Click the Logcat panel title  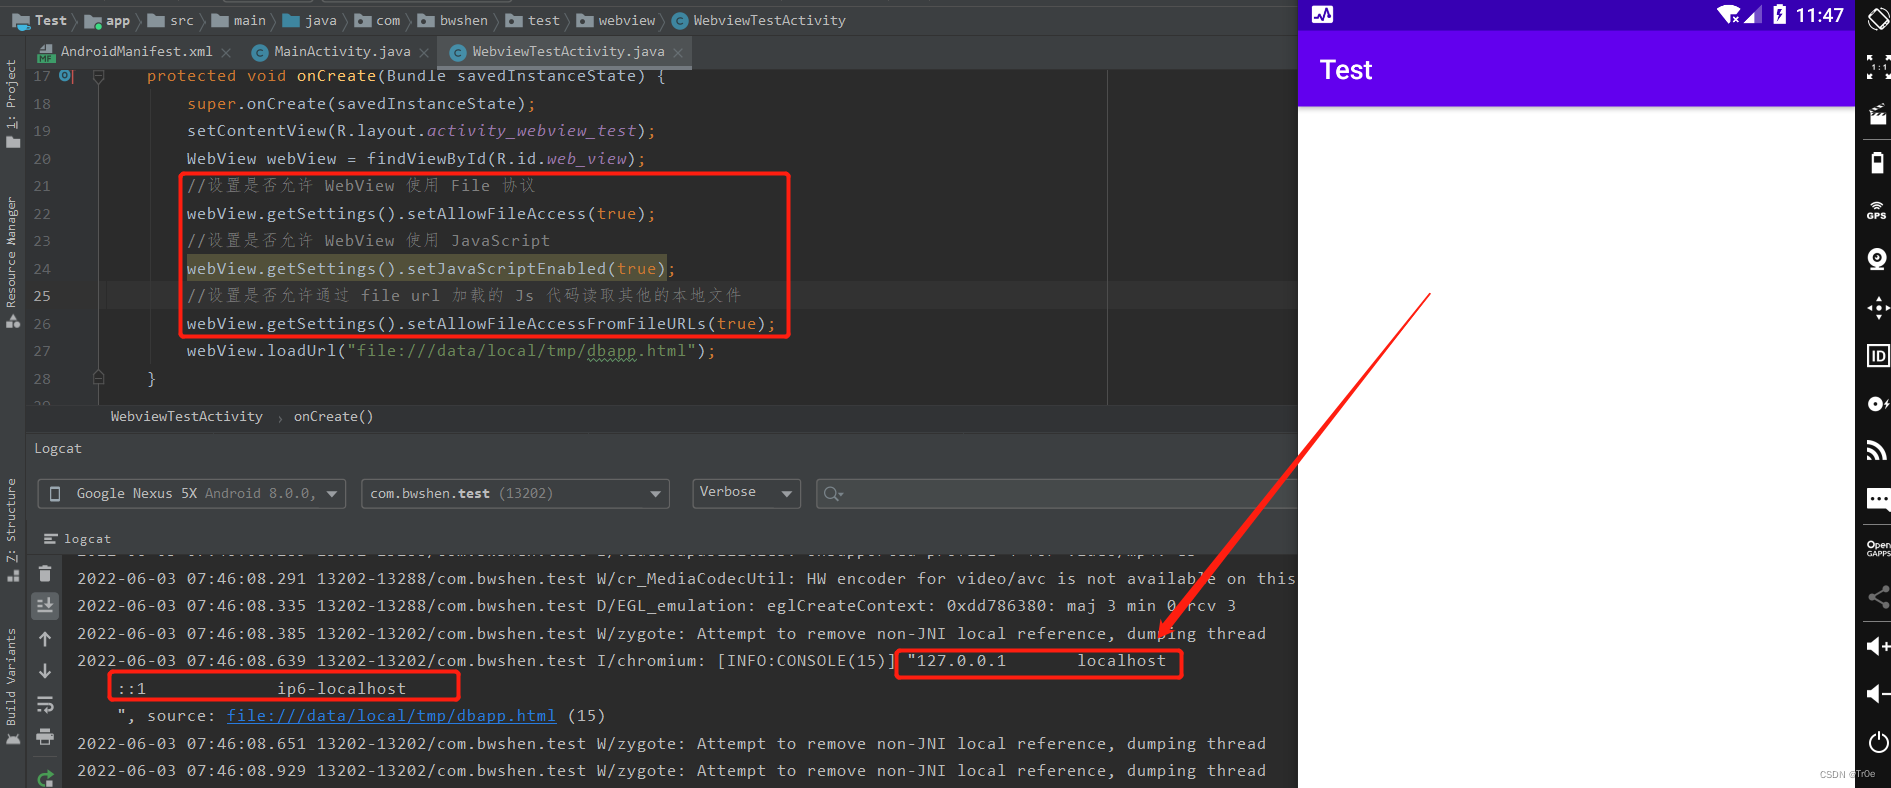58,448
